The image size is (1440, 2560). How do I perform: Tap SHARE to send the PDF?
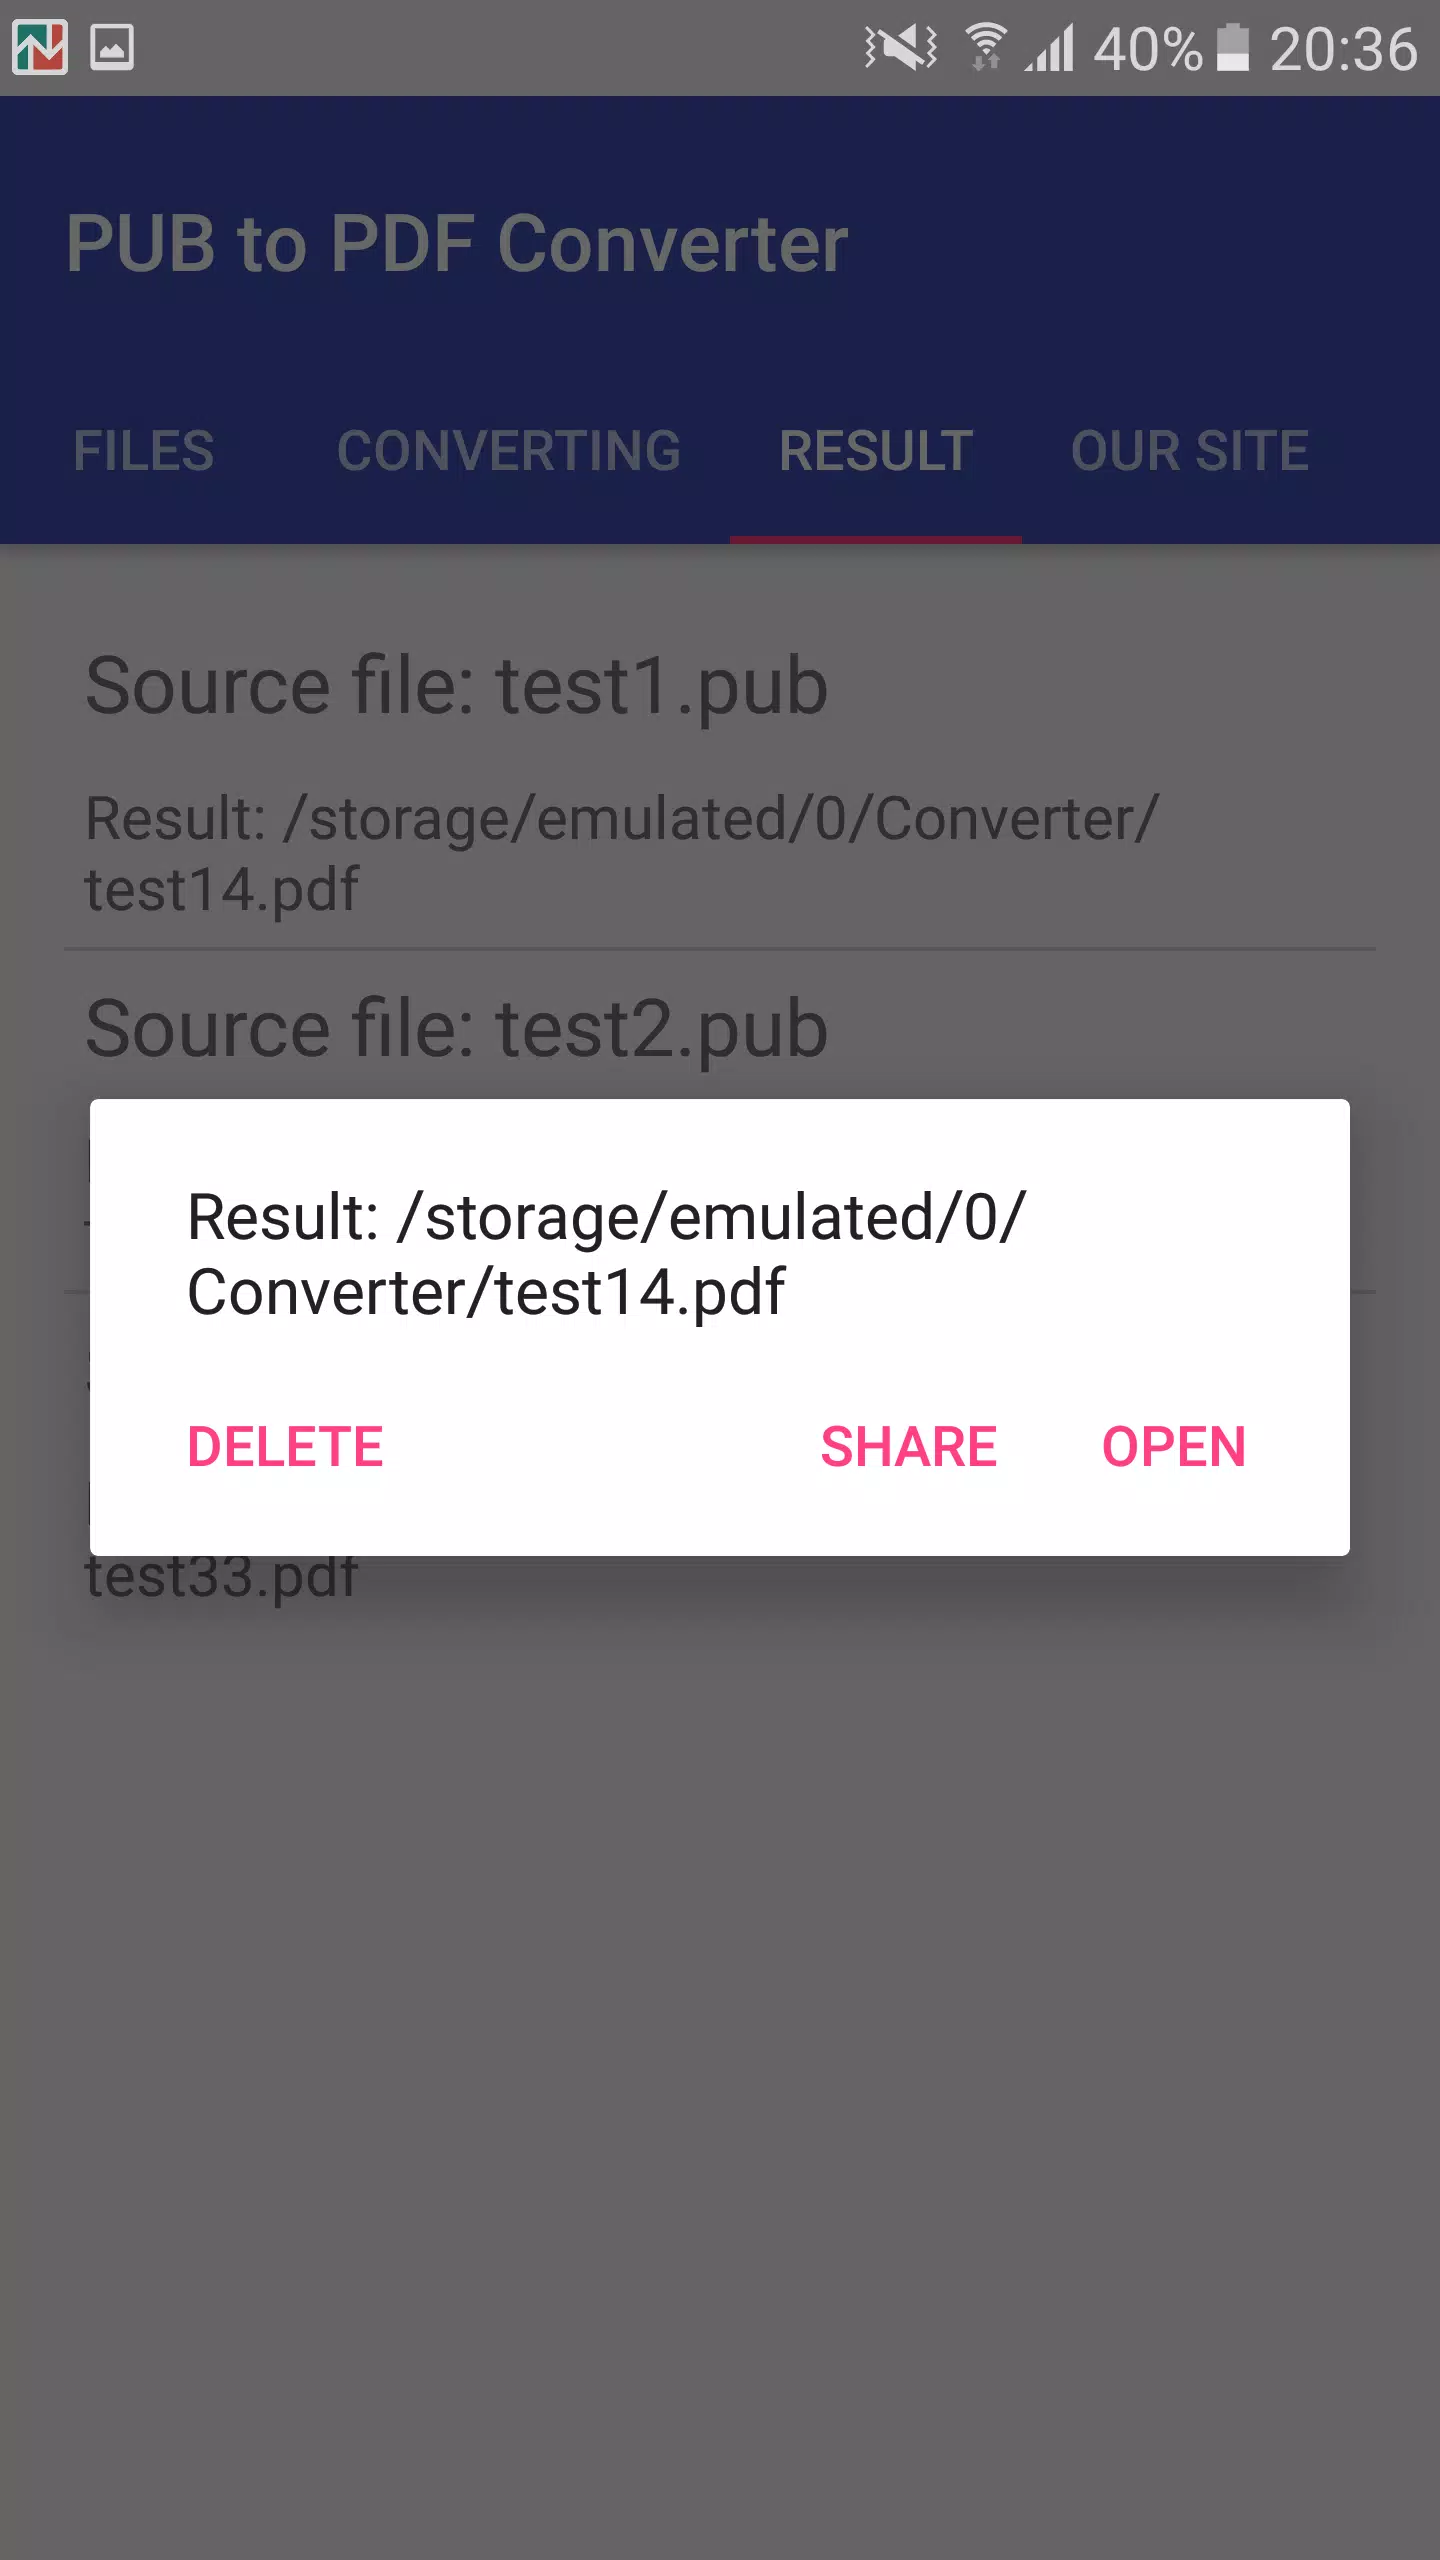pos(909,1447)
